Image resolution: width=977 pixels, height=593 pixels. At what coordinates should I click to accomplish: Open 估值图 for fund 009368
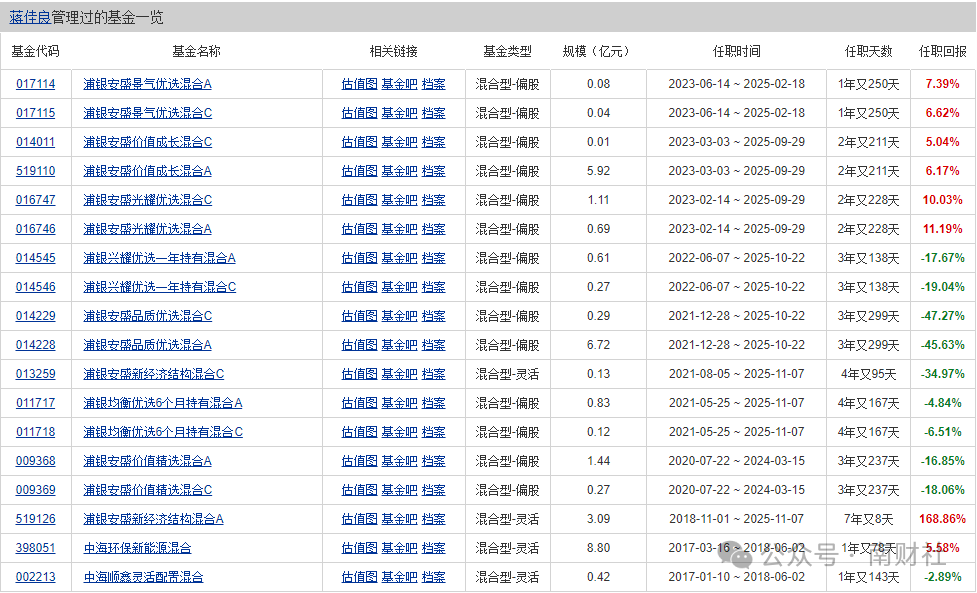[x=359, y=461]
